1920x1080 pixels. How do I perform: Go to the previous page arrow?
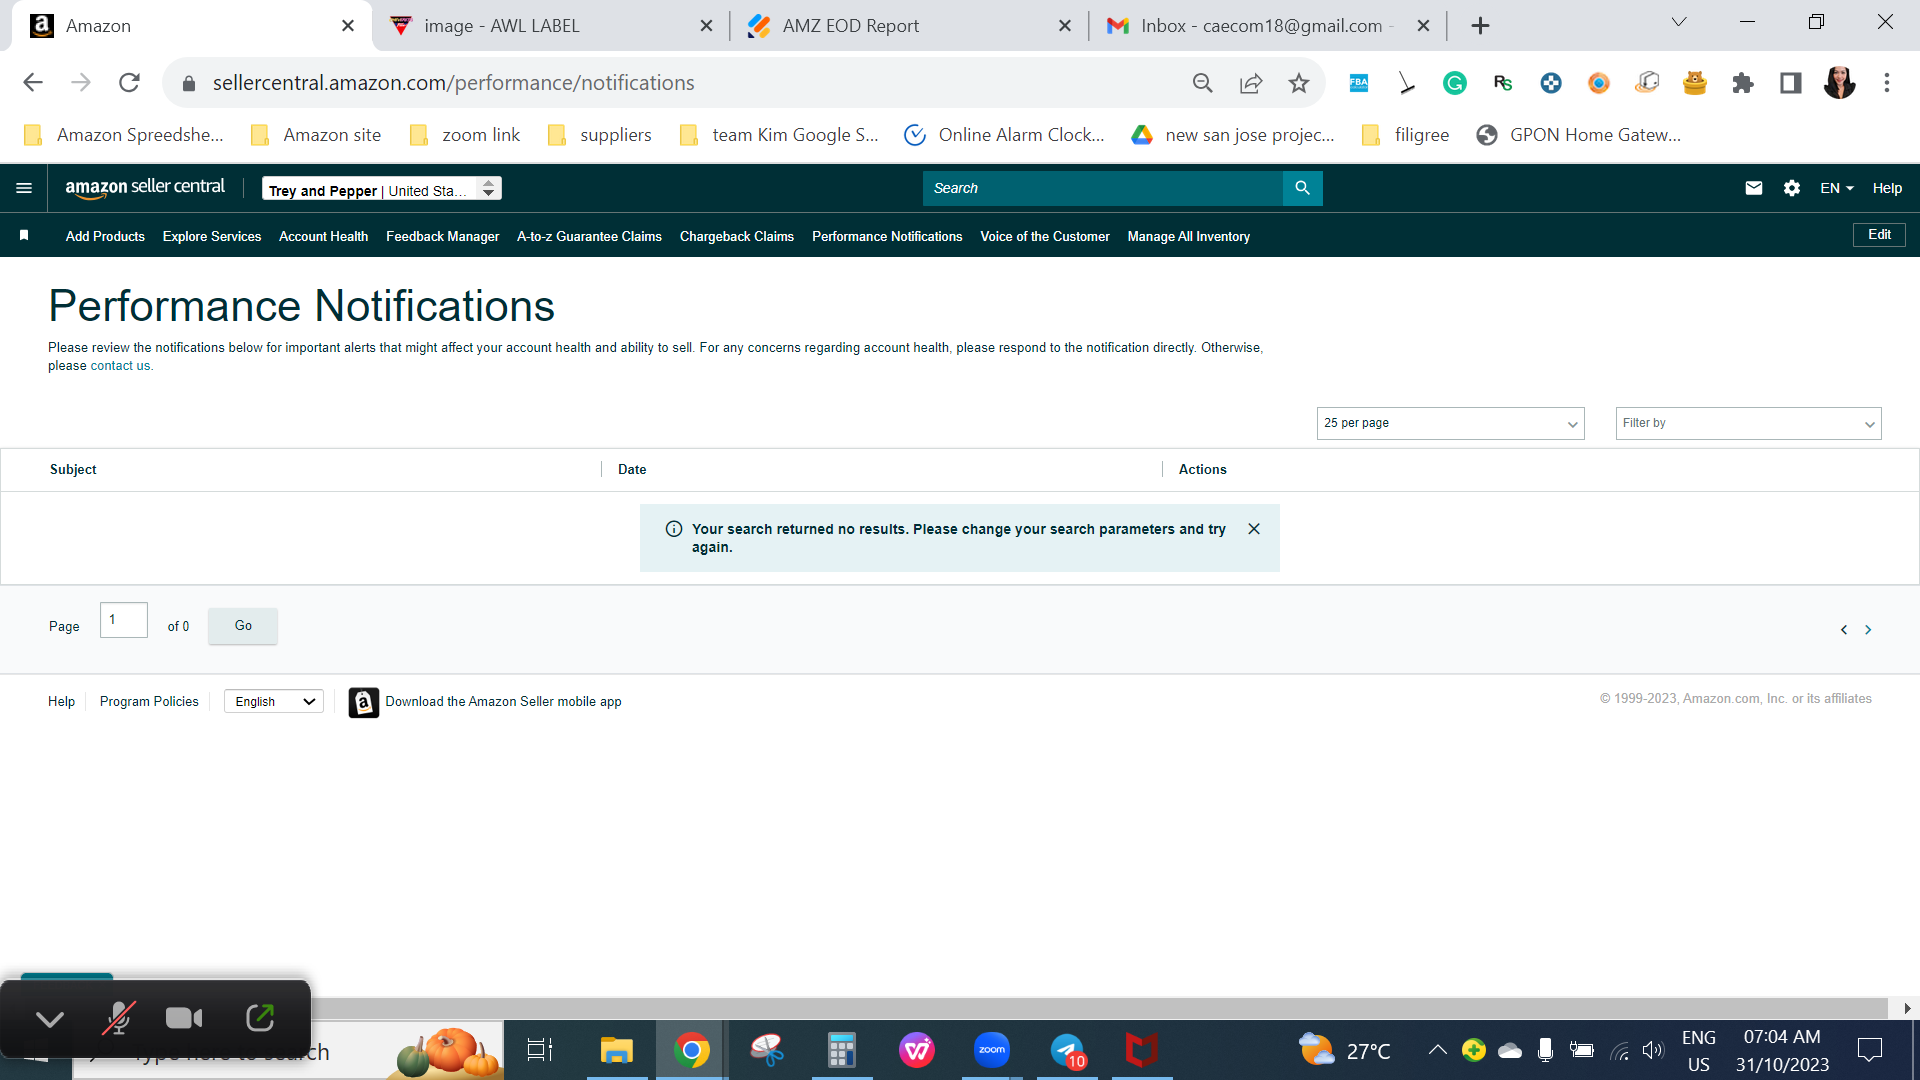tap(1844, 630)
